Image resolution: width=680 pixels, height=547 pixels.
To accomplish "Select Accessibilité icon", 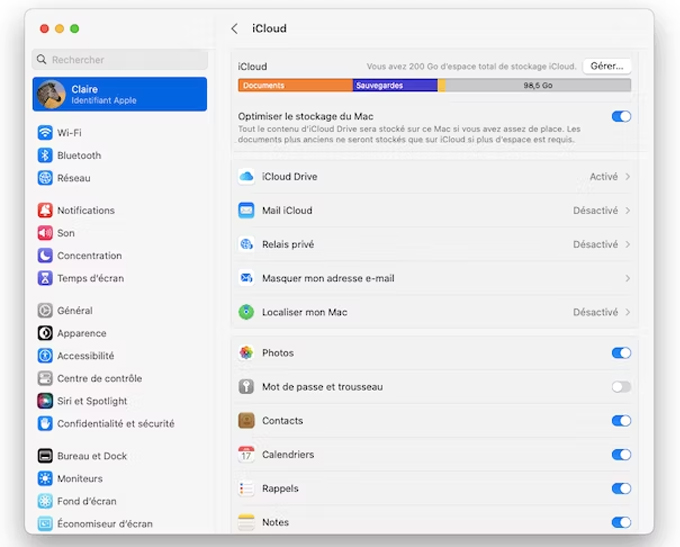I will (x=45, y=356).
